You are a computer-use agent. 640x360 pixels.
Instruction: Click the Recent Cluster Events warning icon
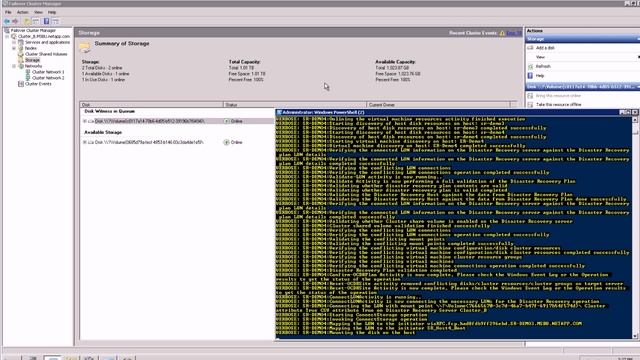(x=502, y=33)
